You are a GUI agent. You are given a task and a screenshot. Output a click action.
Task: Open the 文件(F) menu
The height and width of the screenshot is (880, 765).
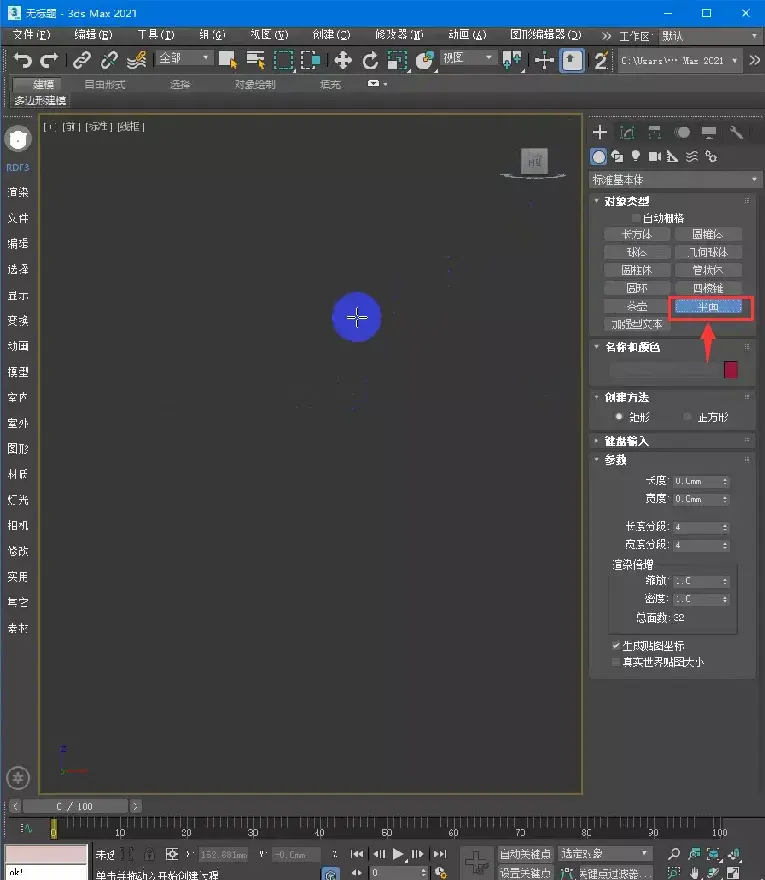[31, 35]
